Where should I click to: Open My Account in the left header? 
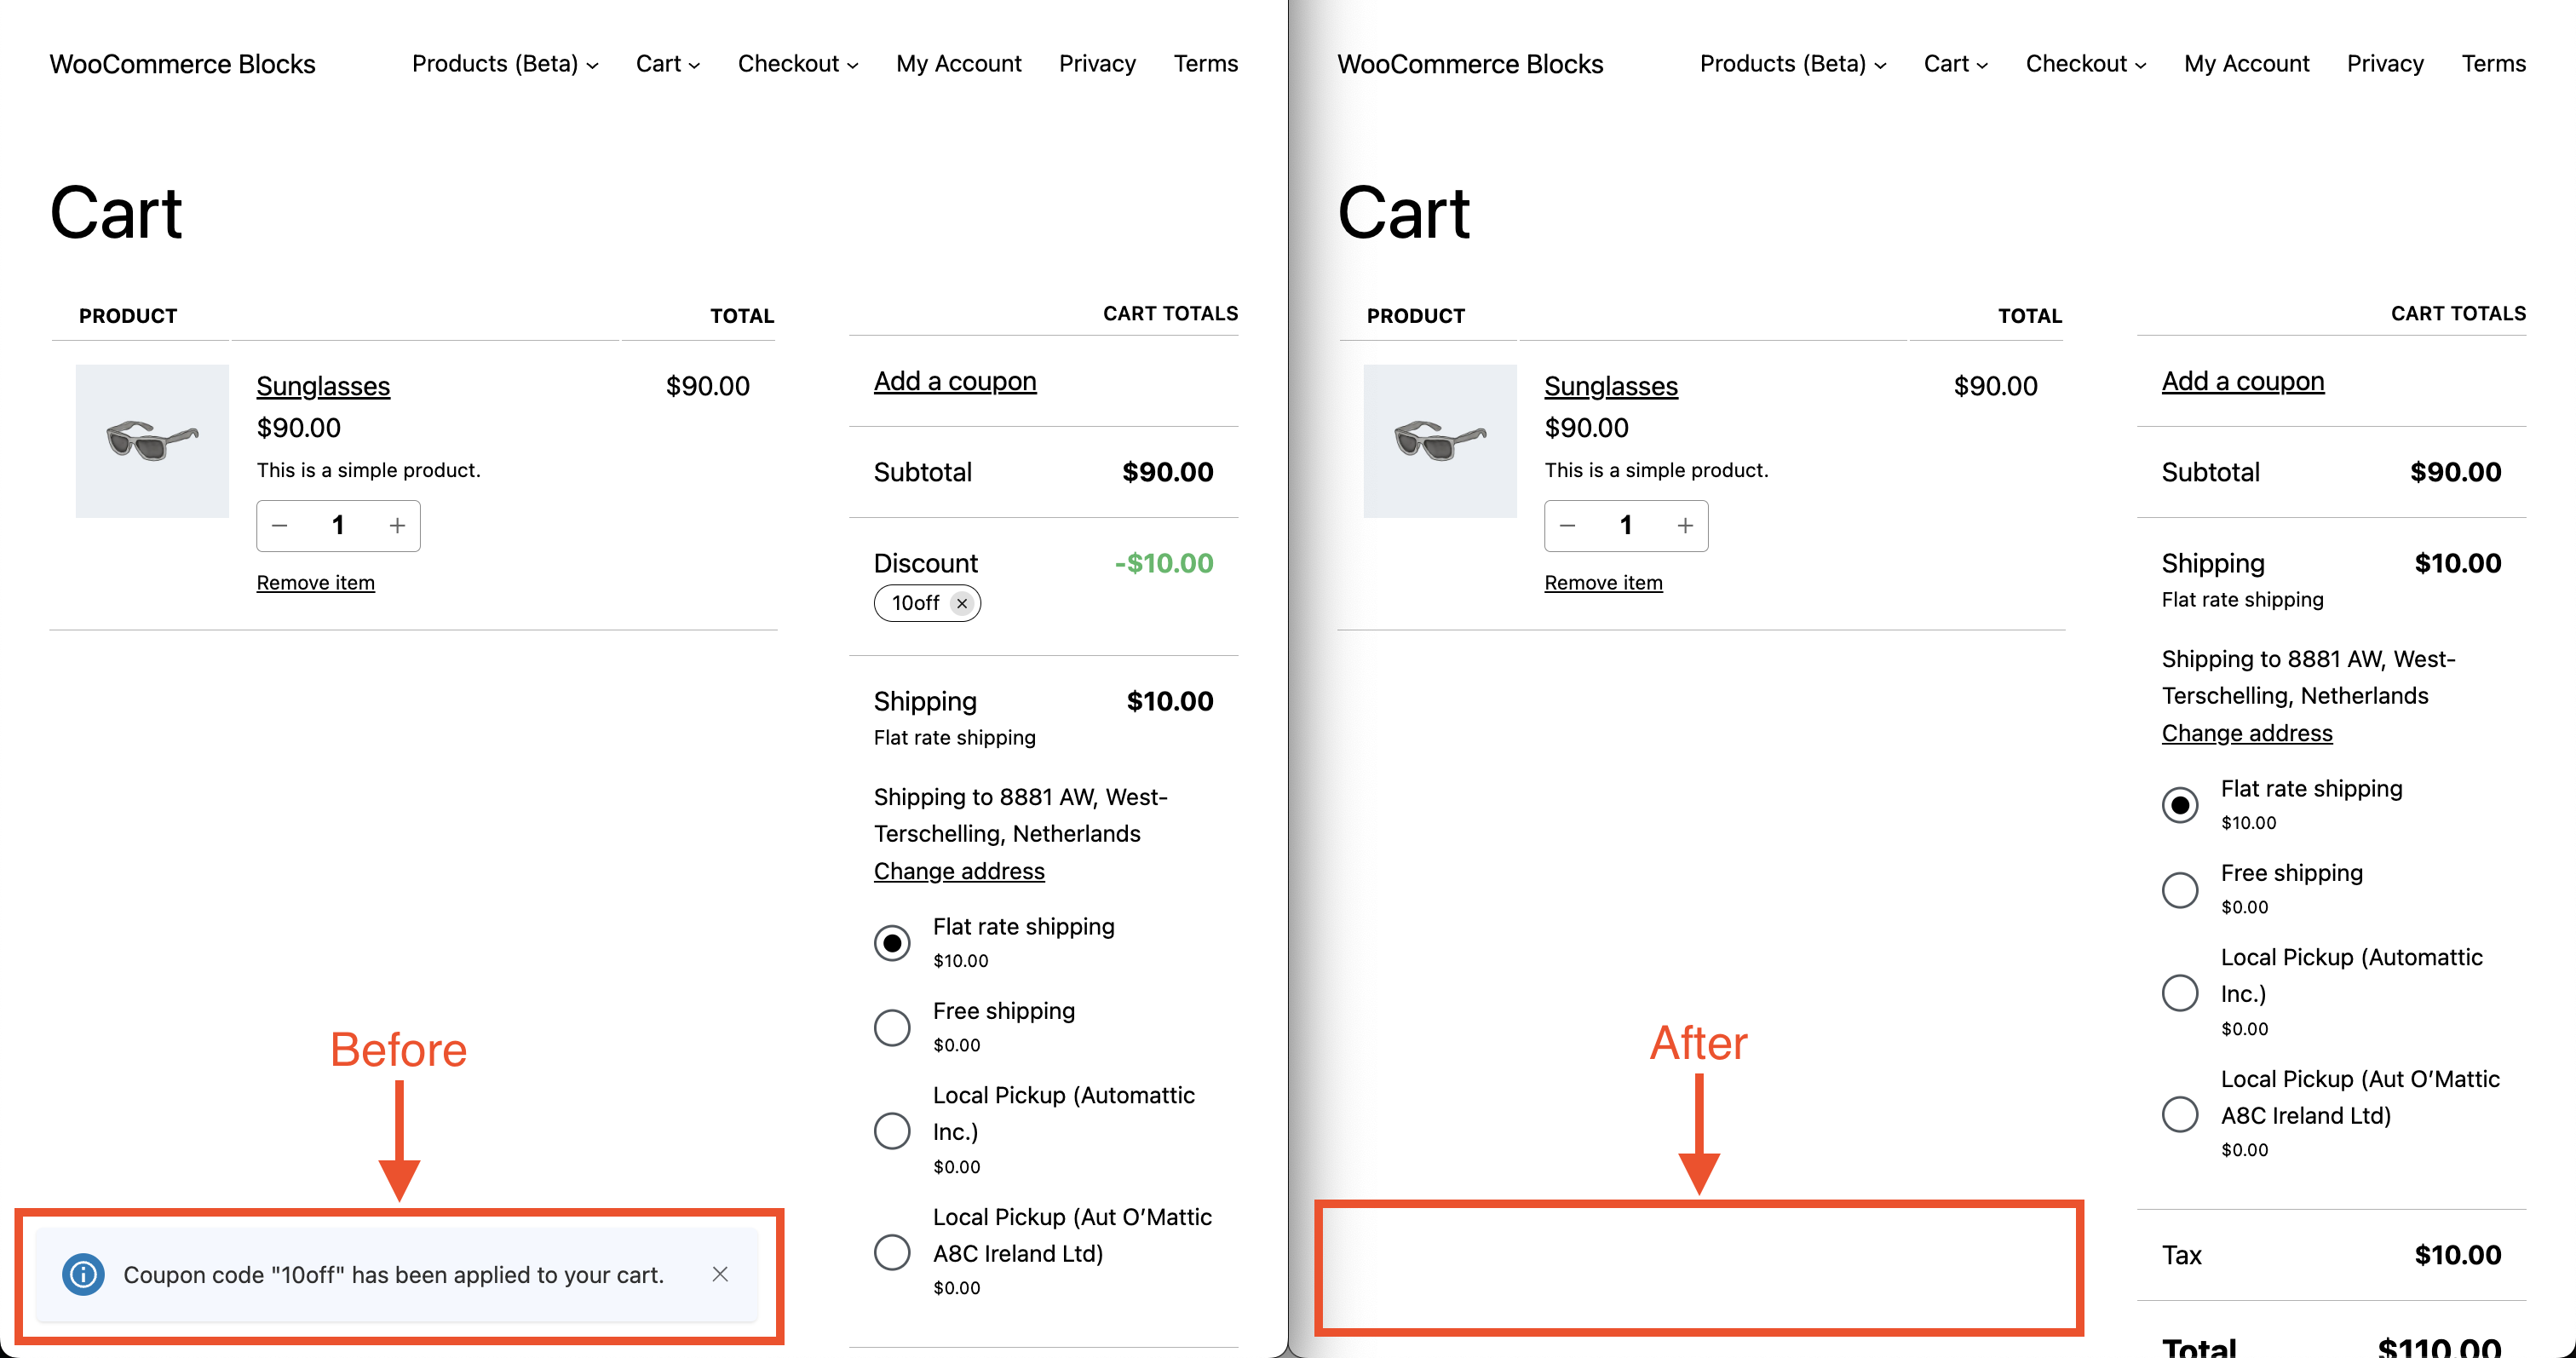958,64
